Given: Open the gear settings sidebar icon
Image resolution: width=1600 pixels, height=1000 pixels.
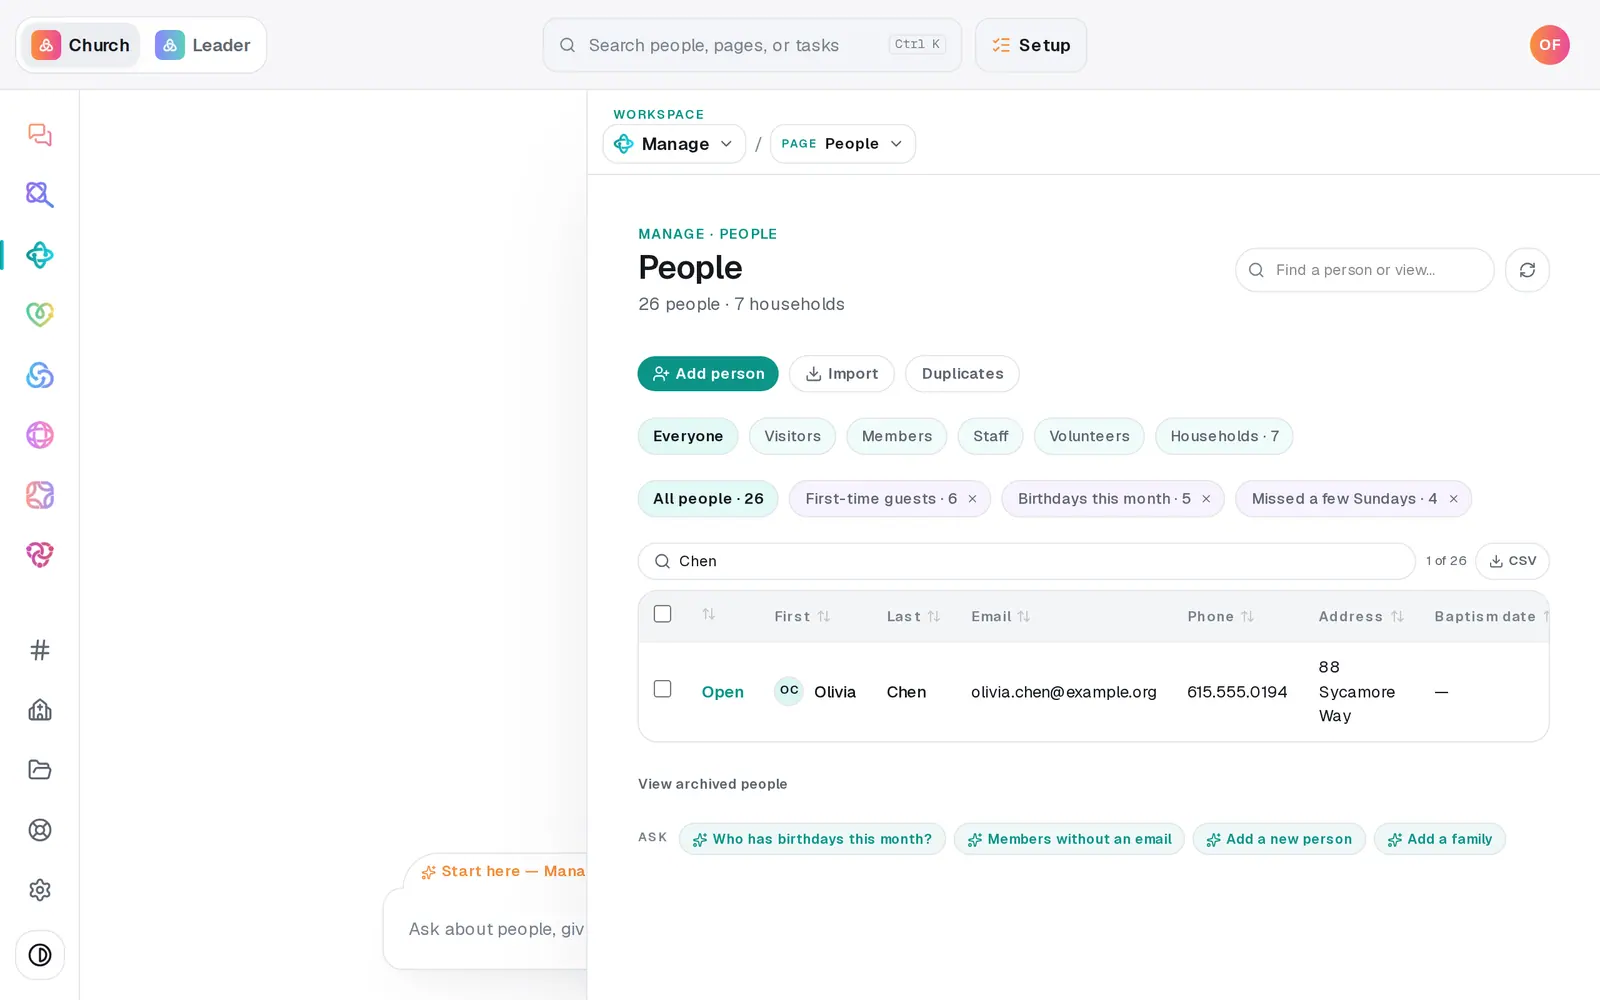Looking at the screenshot, I should 40,890.
